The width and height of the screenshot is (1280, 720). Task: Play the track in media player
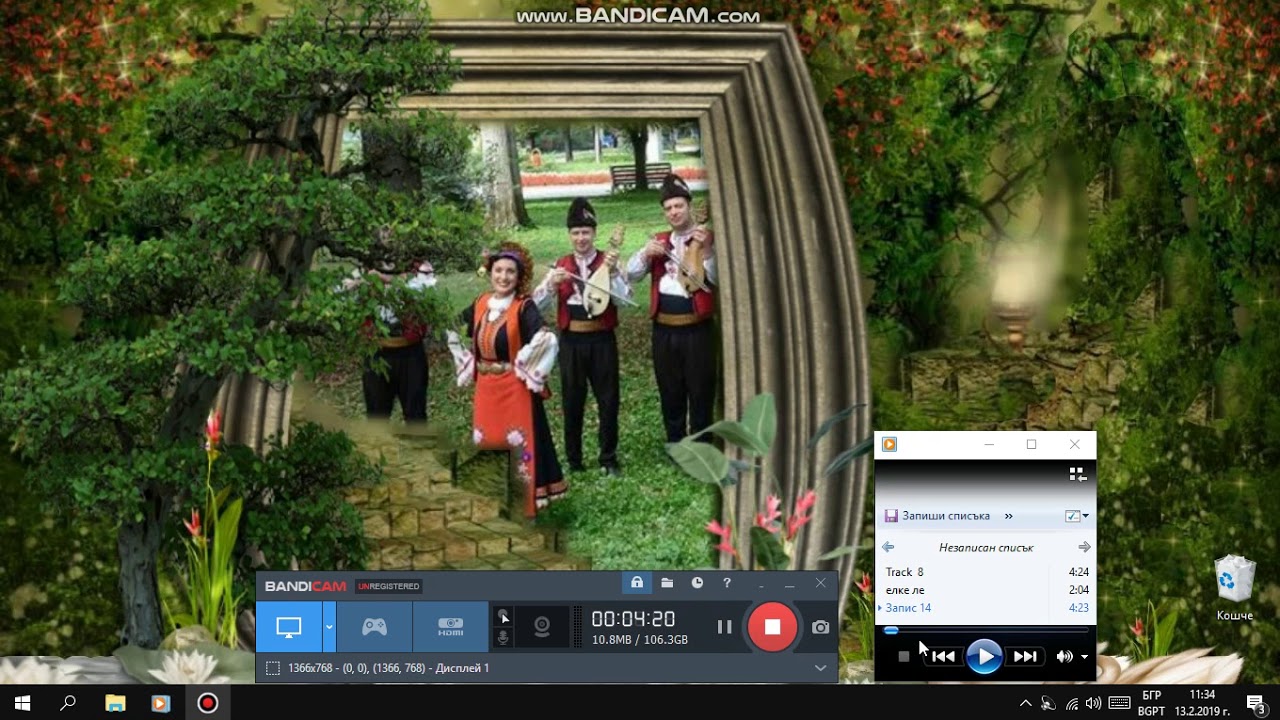tap(984, 657)
